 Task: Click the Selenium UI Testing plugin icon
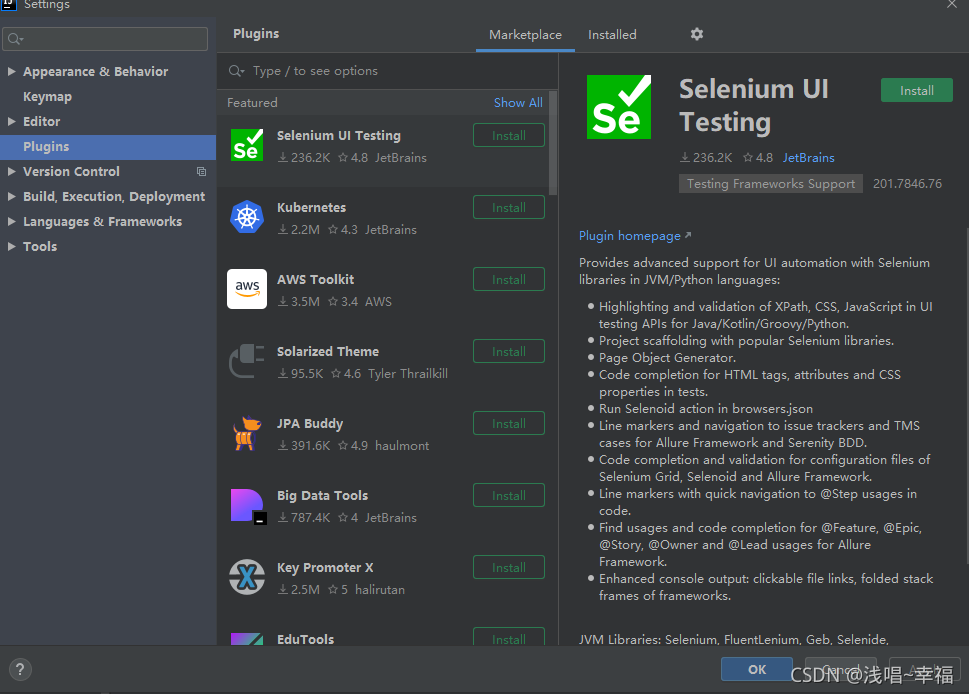246,145
